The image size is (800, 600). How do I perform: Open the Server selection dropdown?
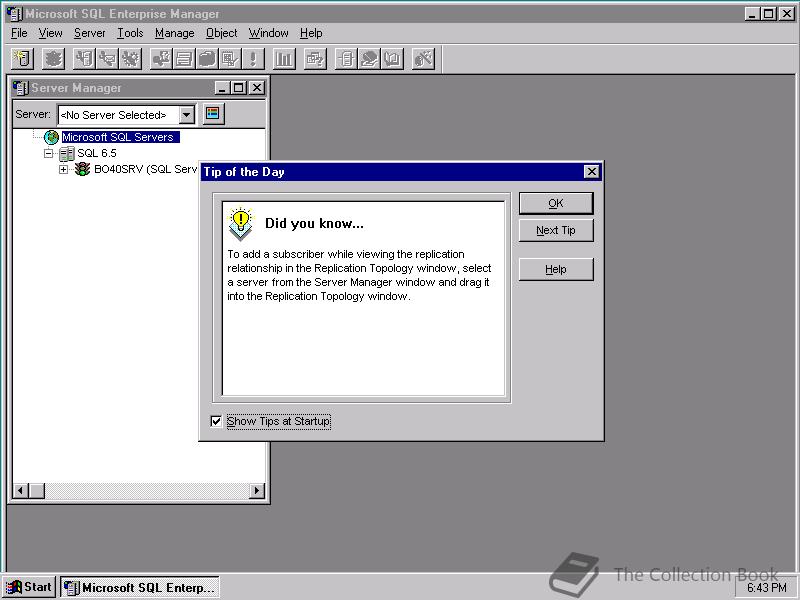tap(187, 115)
